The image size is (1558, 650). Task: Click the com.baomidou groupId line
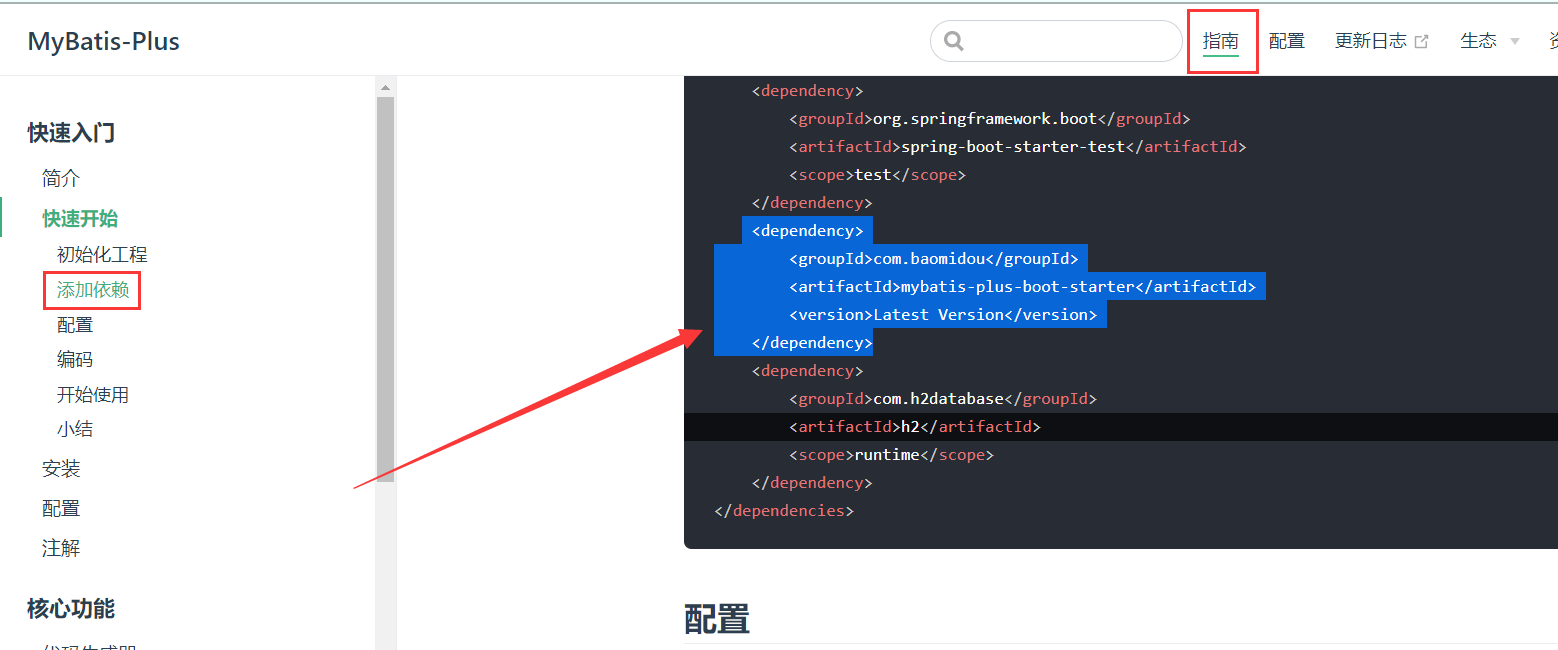tap(934, 259)
